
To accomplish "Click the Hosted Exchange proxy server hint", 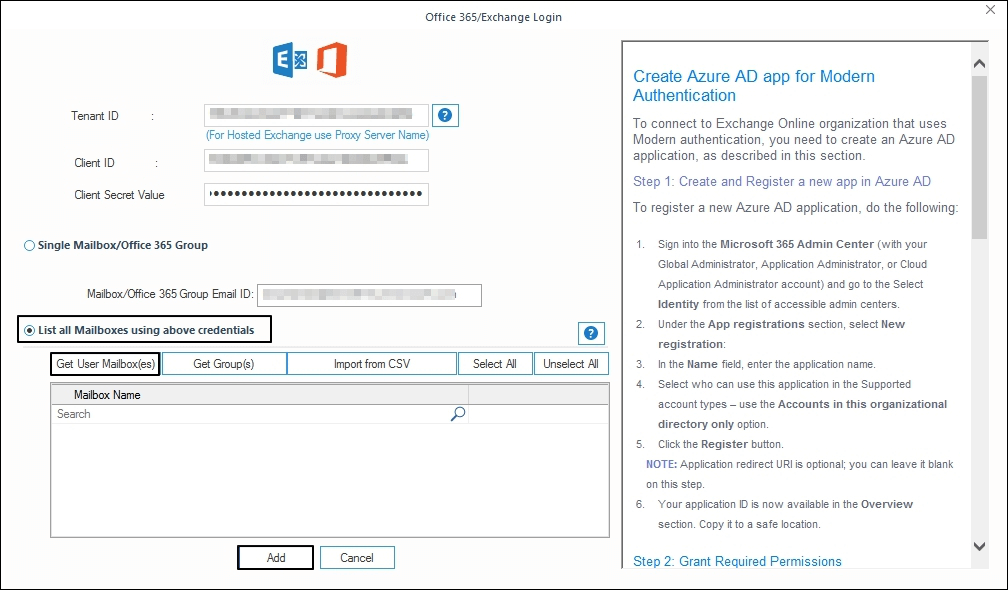I will coord(317,135).
